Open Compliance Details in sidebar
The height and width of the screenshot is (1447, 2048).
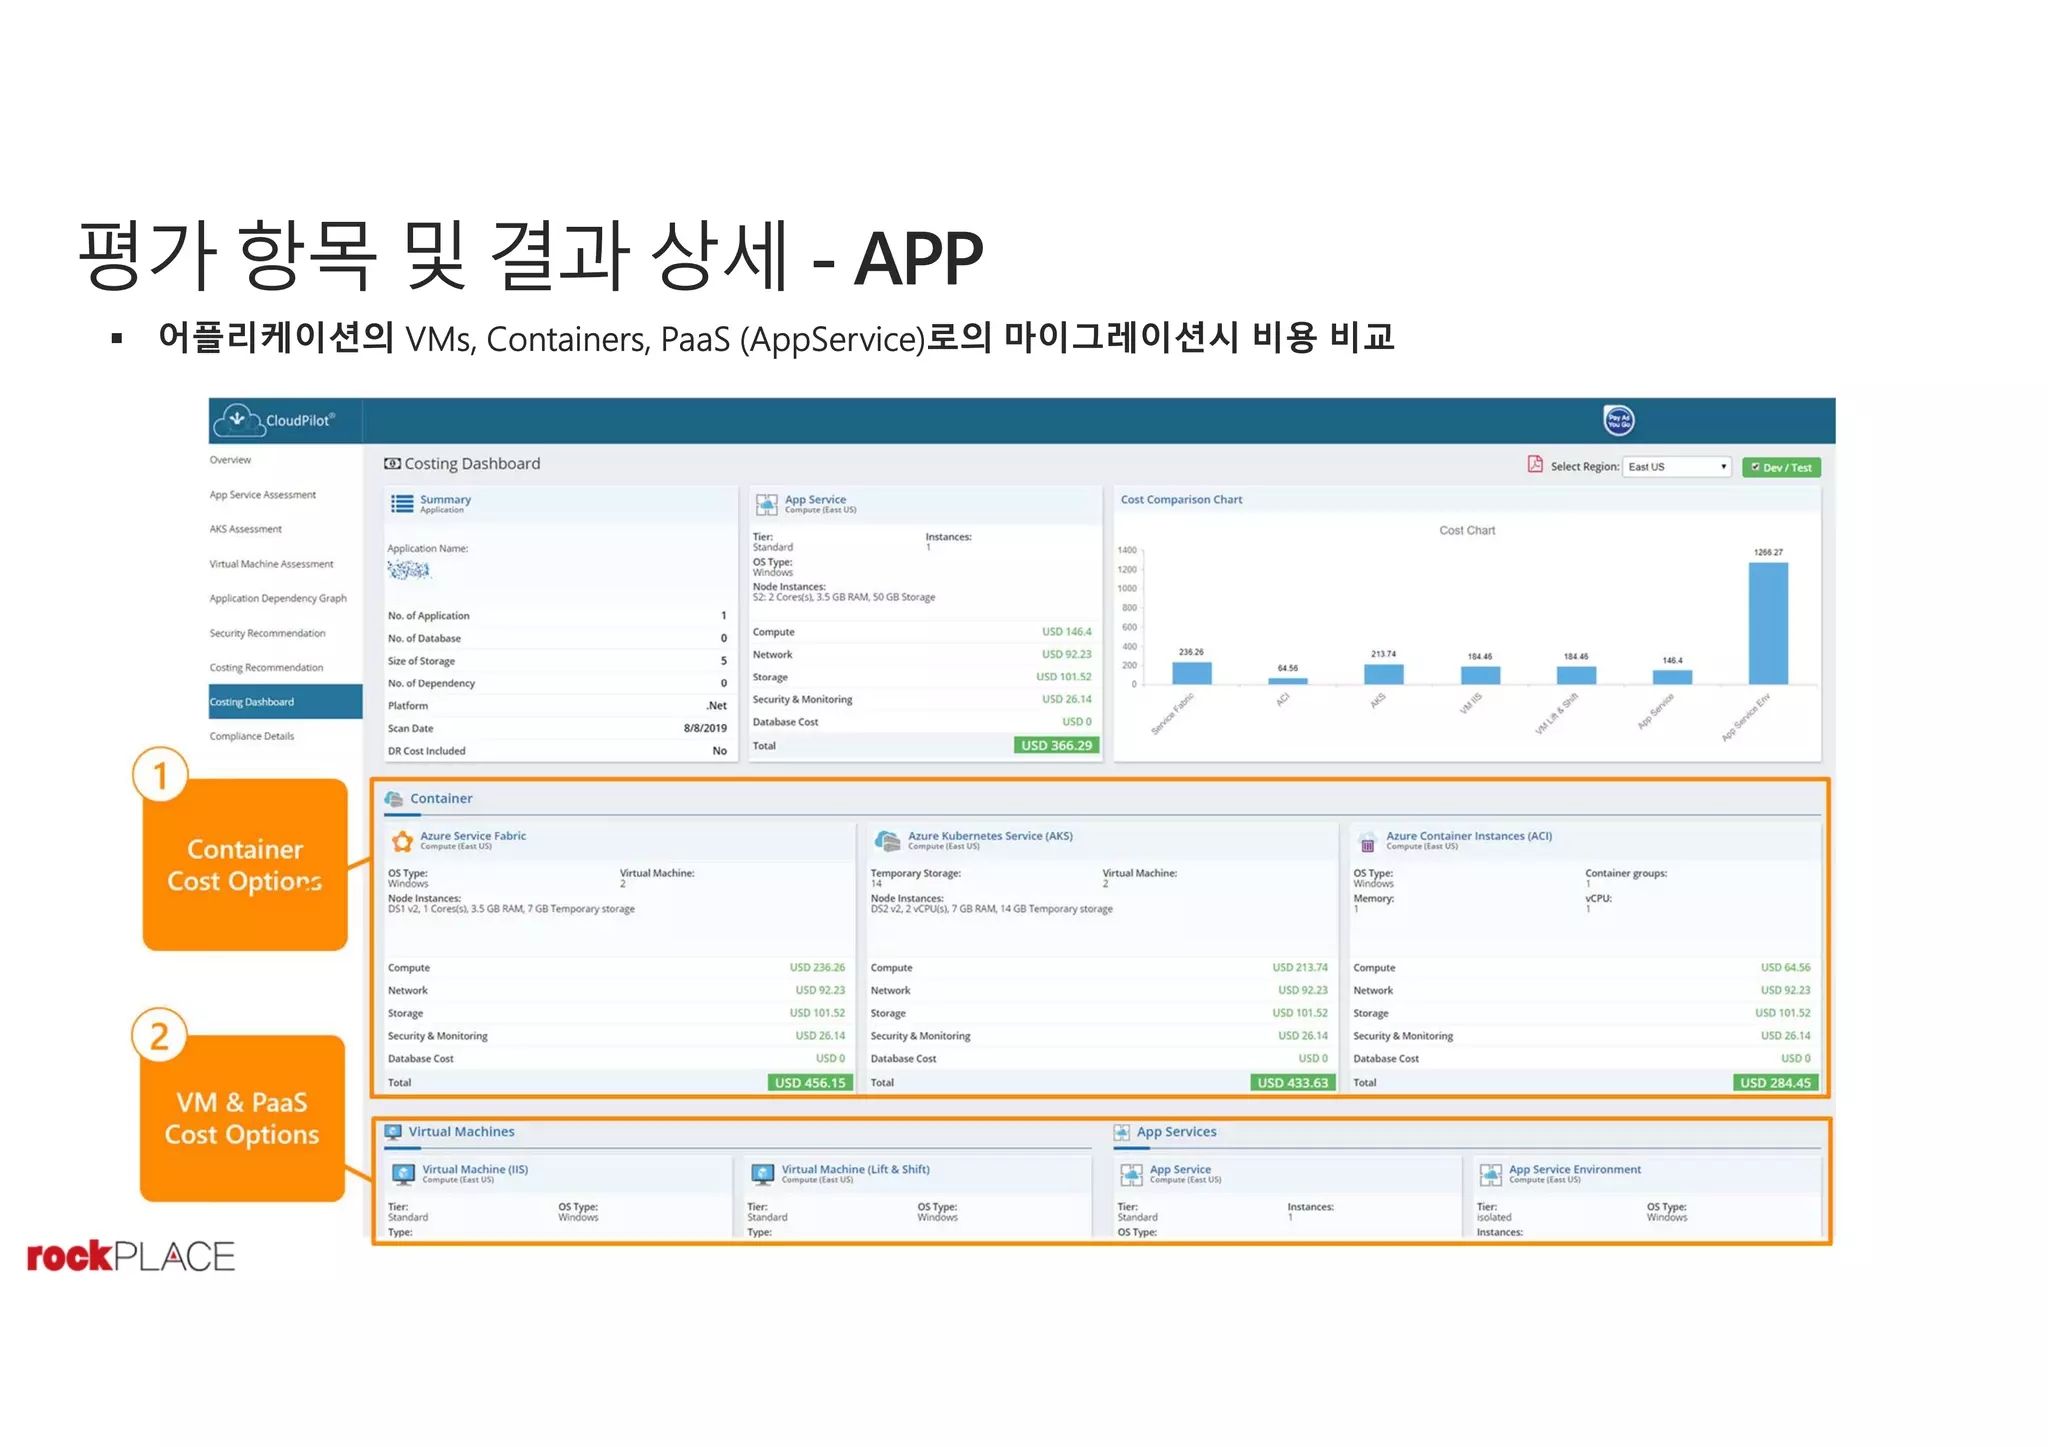[x=252, y=736]
